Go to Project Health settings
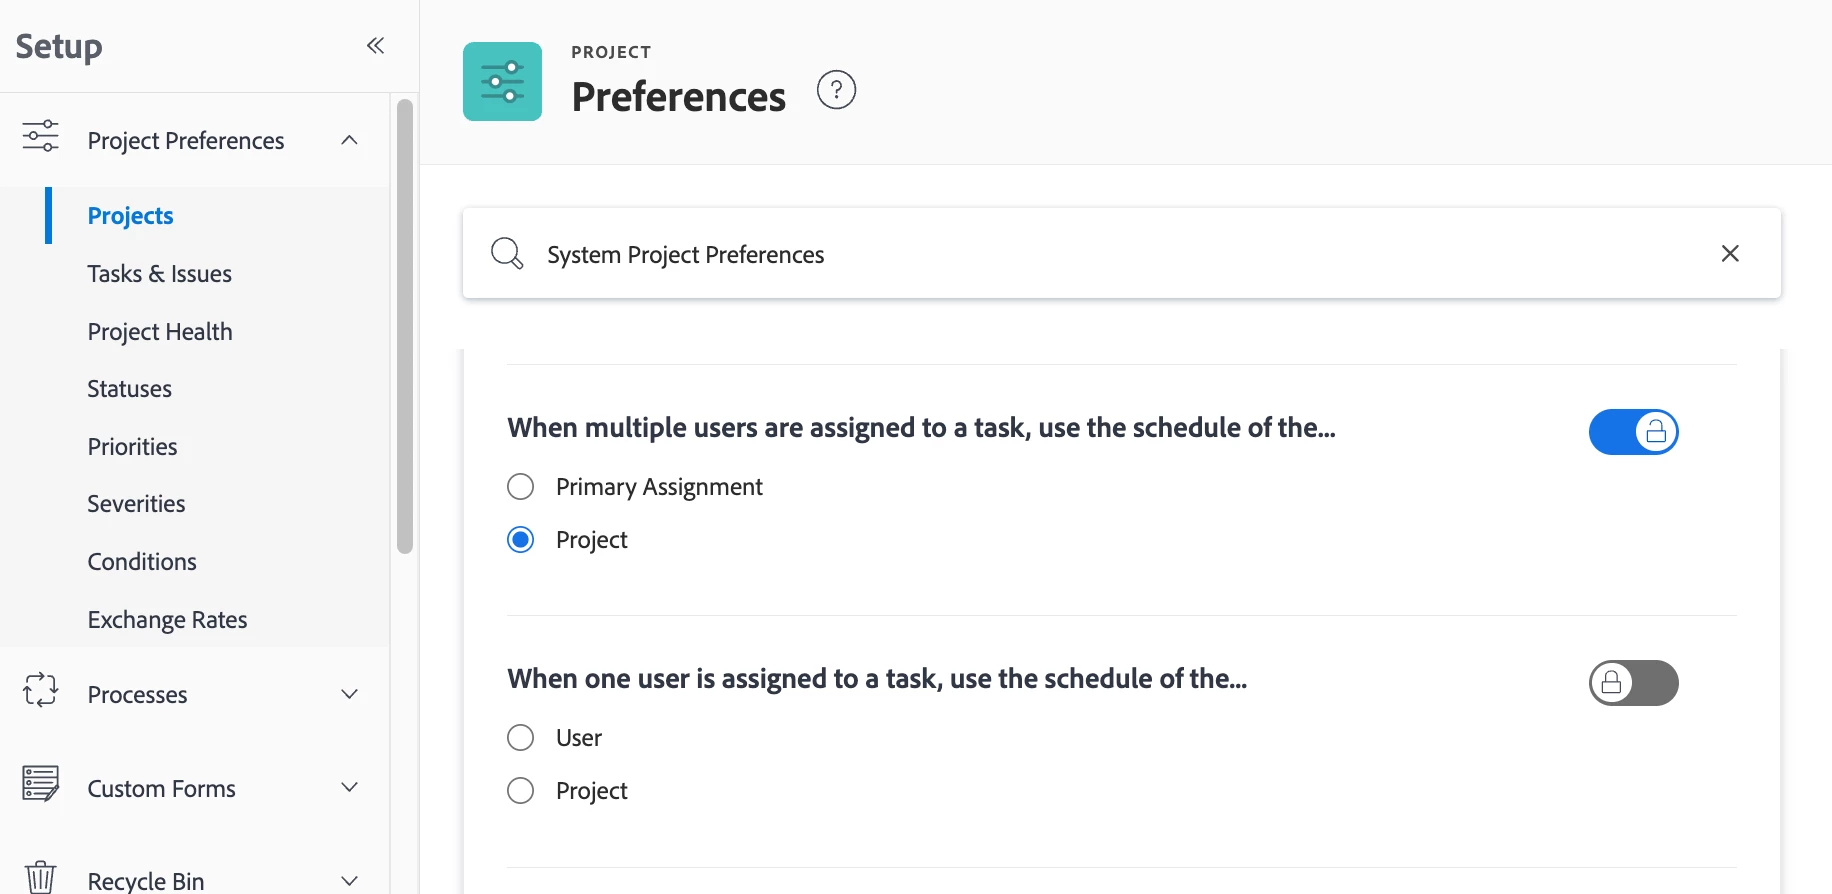 point(160,332)
